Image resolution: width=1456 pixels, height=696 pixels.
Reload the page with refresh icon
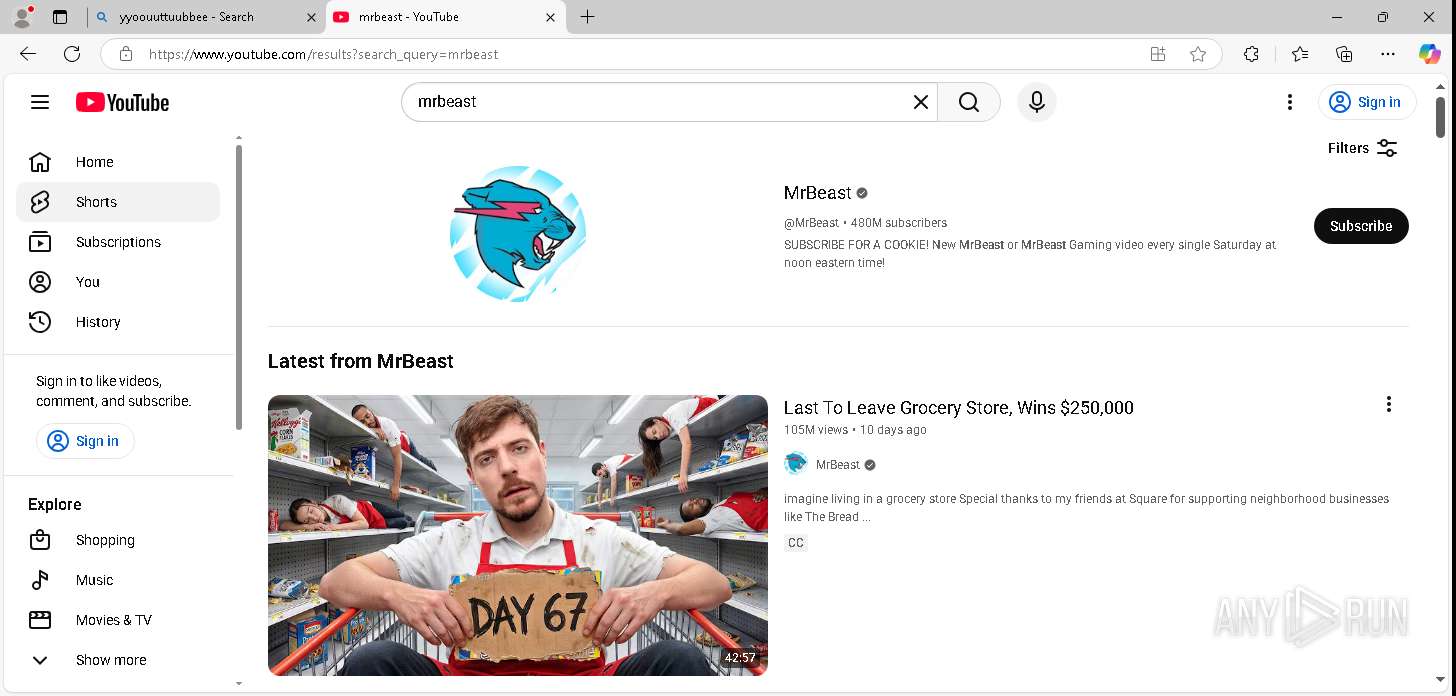72,54
